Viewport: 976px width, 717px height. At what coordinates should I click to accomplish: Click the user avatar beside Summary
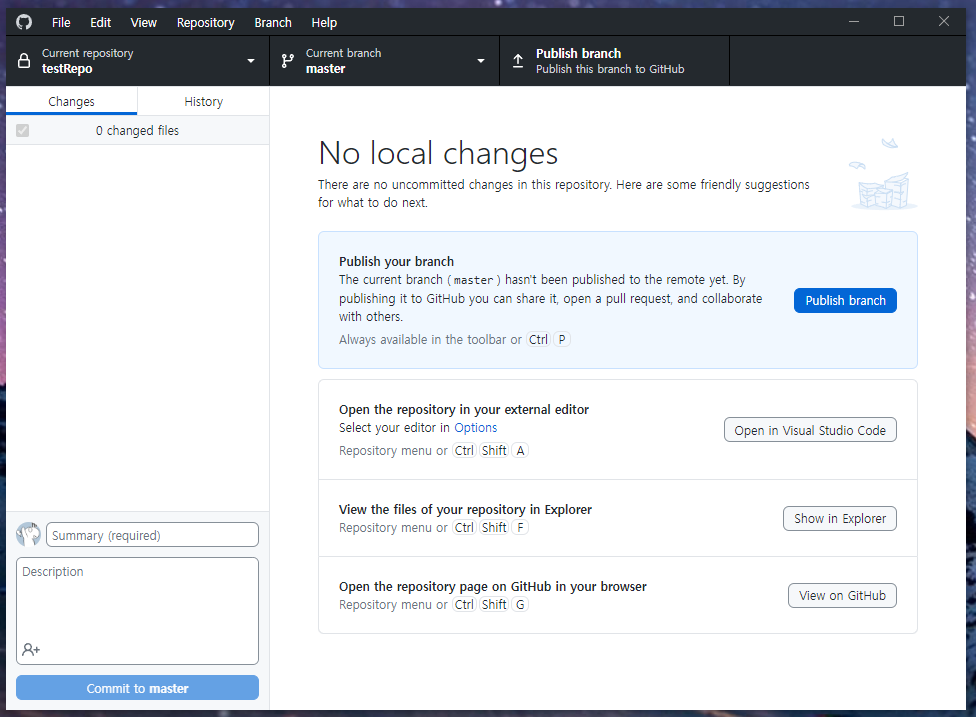pos(28,534)
